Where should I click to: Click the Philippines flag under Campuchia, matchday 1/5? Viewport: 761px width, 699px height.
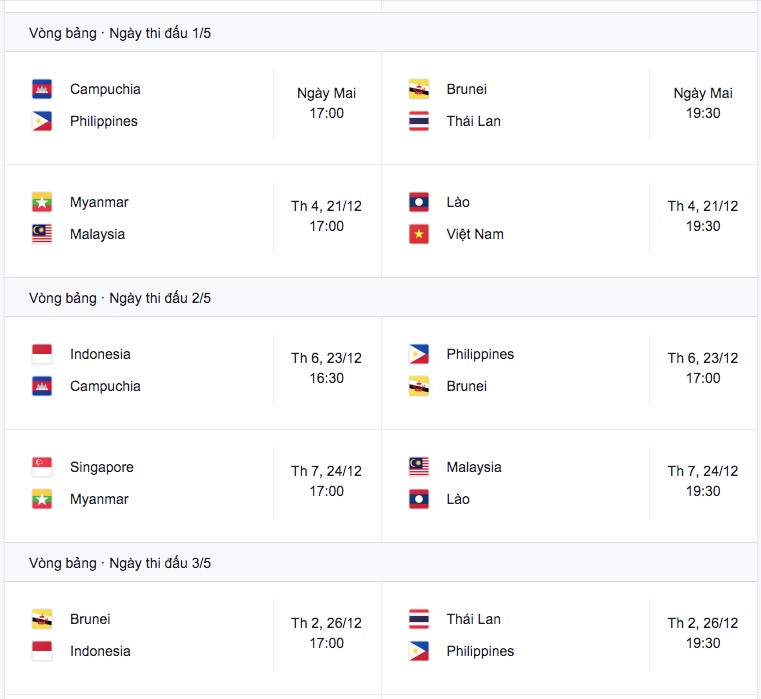click(x=42, y=121)
